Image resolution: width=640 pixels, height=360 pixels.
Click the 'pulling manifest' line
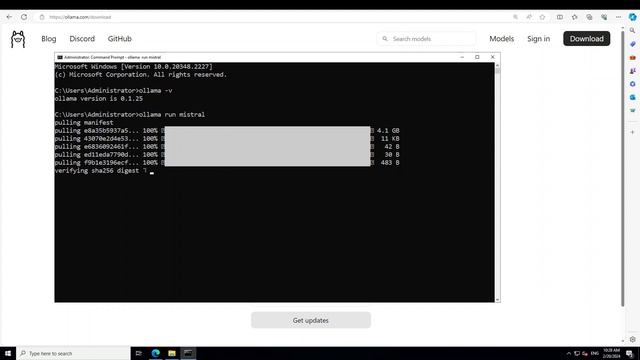[x=84, y=122]
